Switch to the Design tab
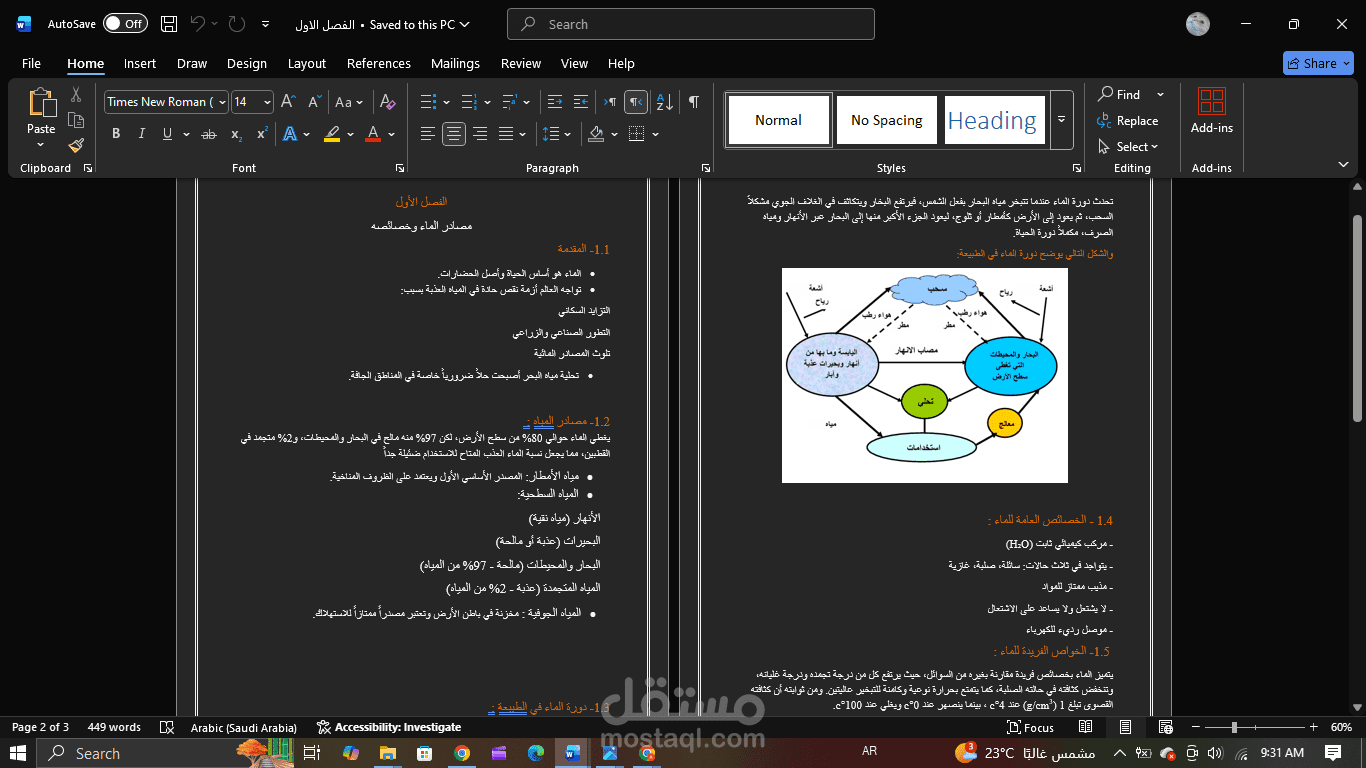The image size is (1366, 768). tap(246, 63)
